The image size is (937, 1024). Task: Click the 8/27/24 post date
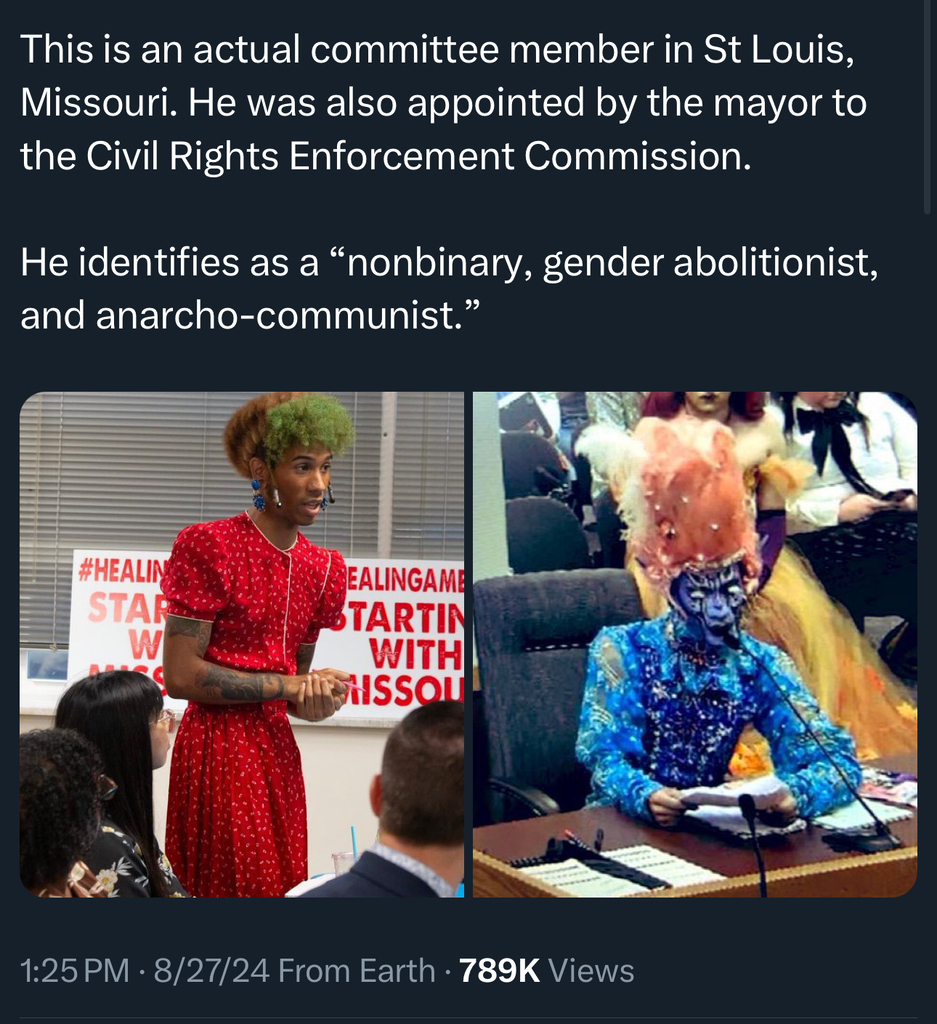coord(212,970)
